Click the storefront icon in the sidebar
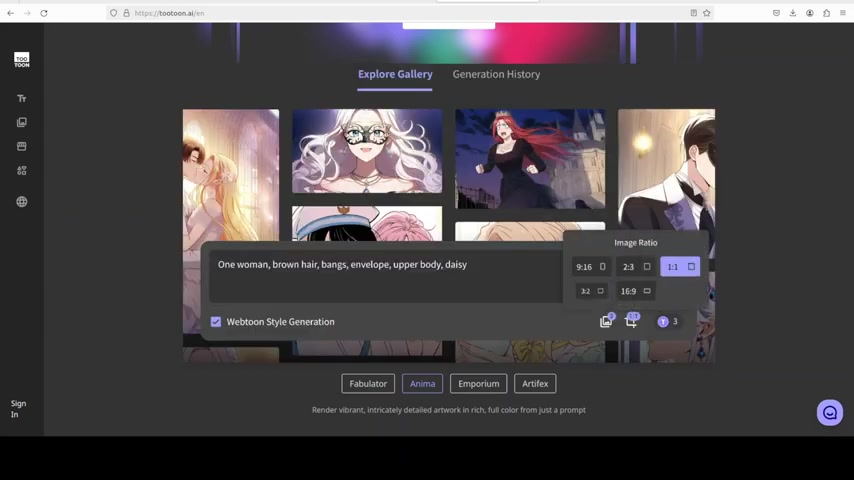854x480 pixels. [22, 146]
